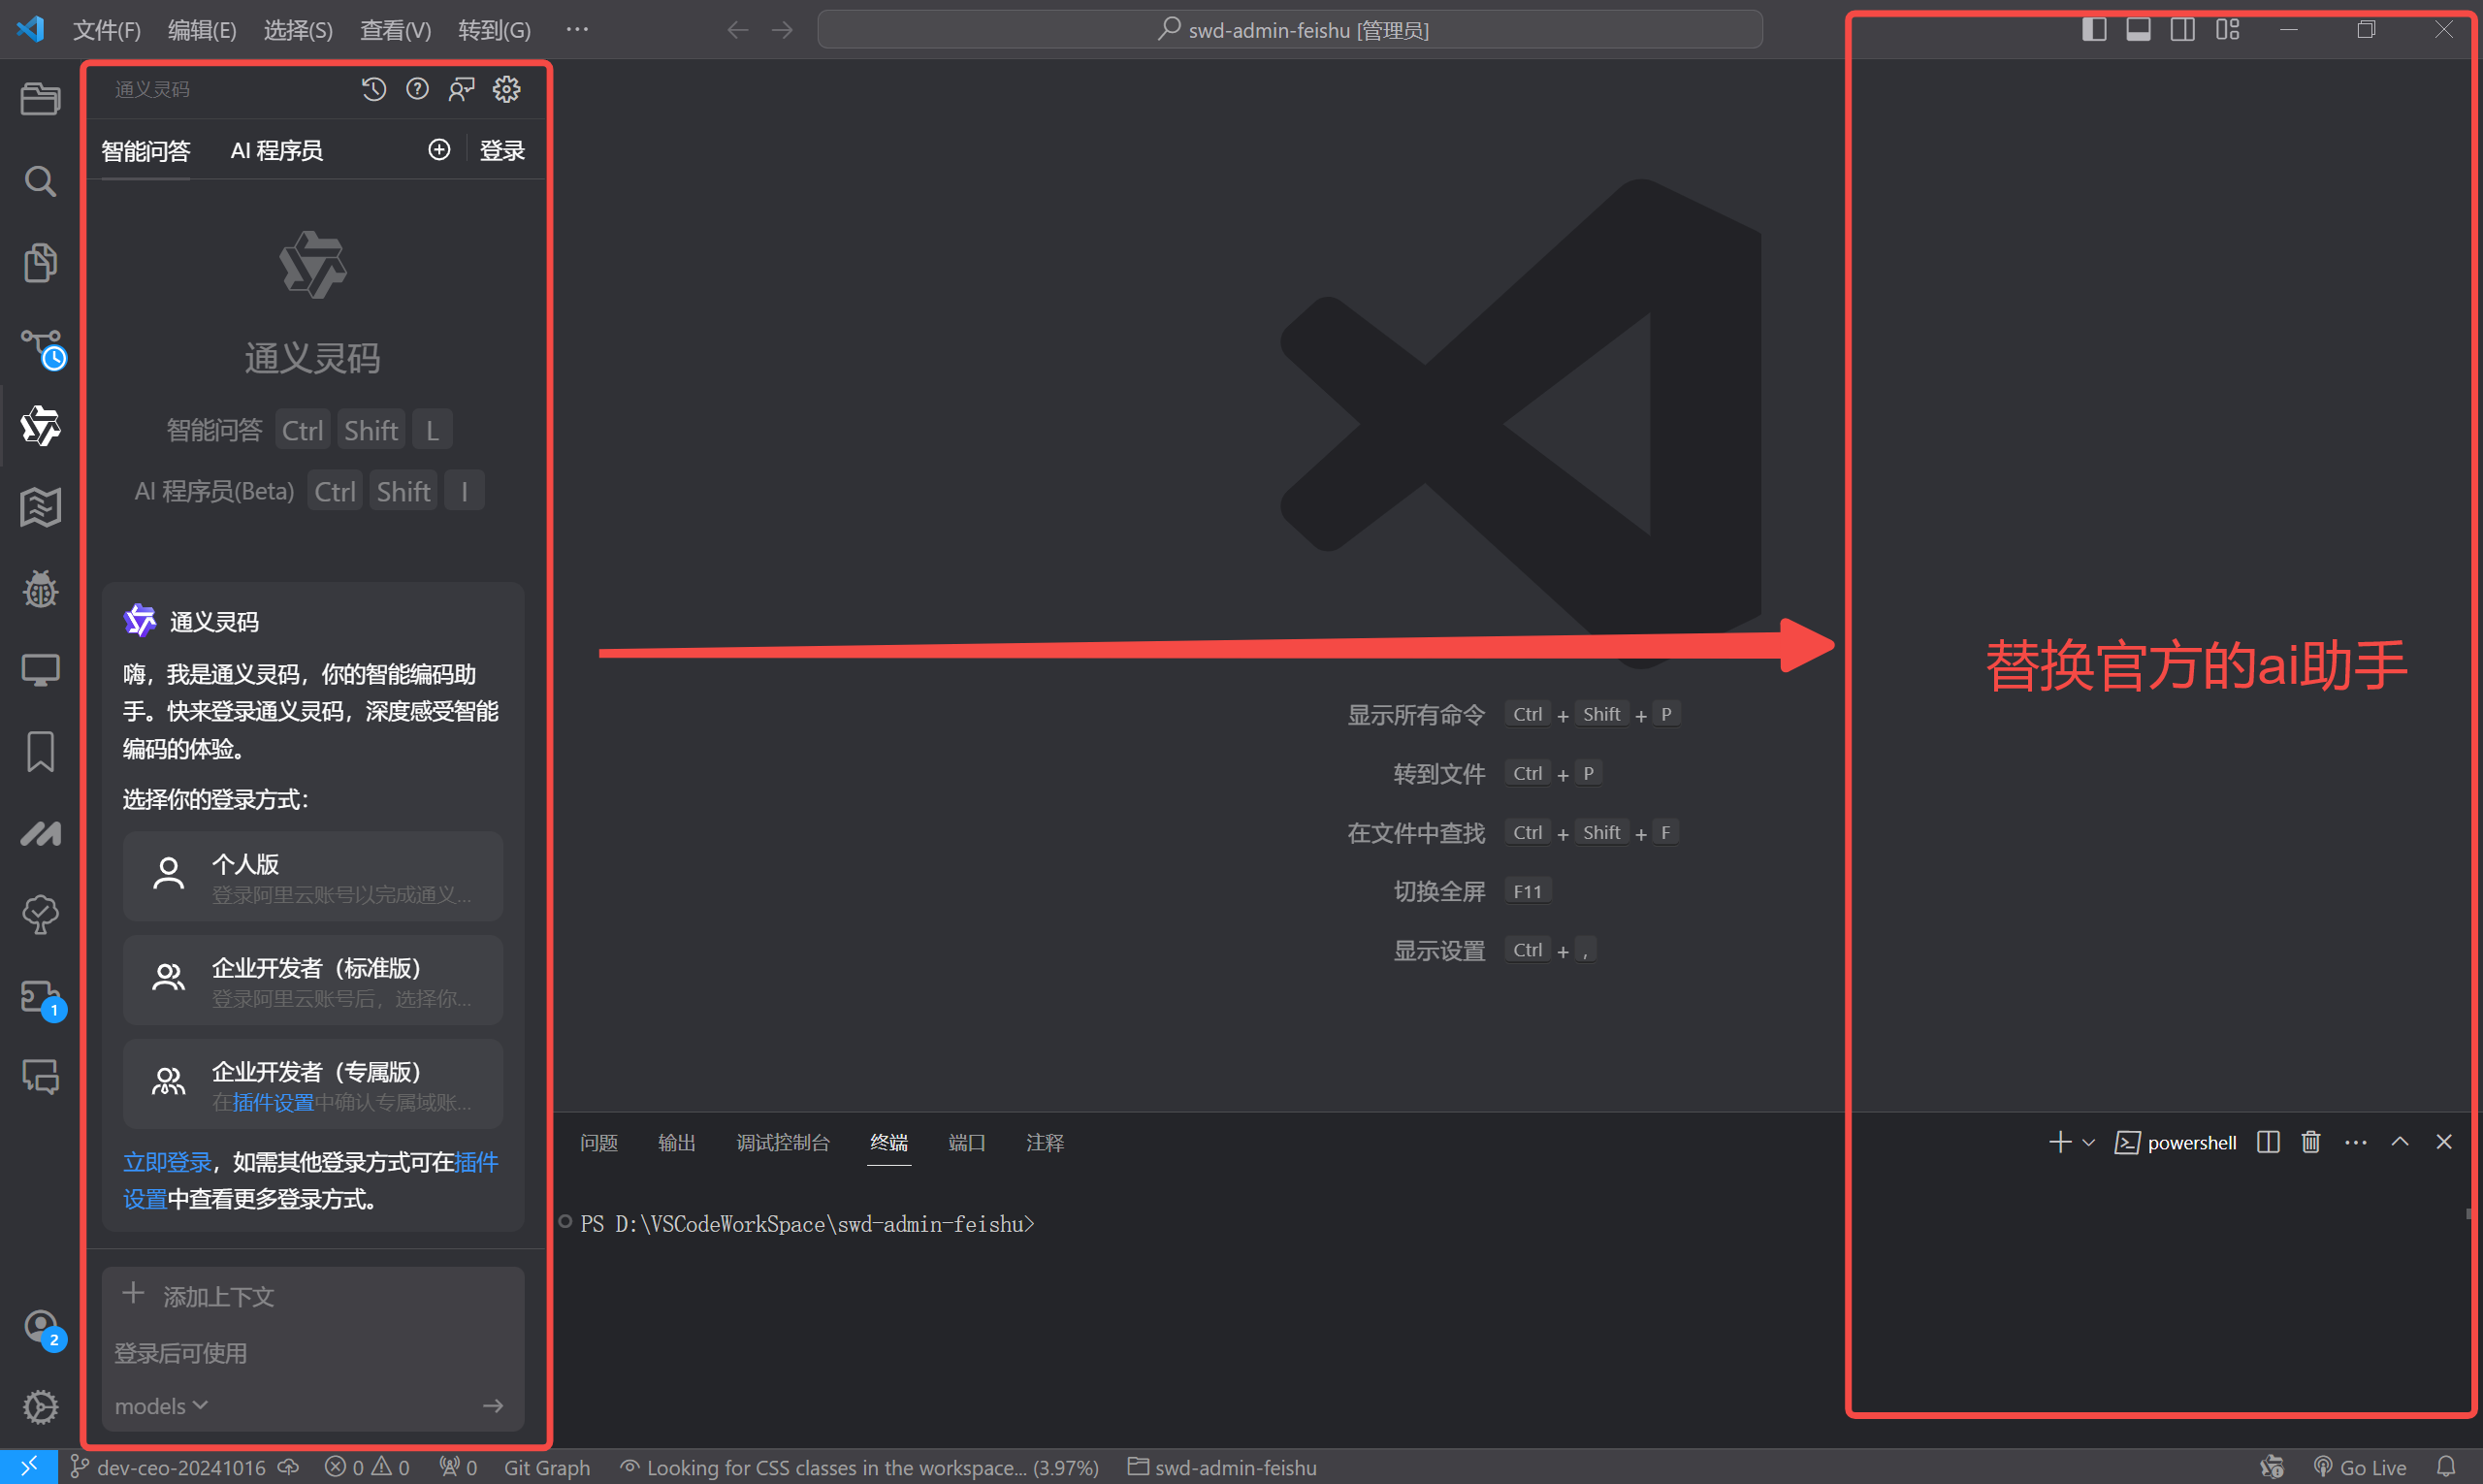Image resolution: width=2483 pixels, height=1484 pixels.
Task: Open the MongoDB leaf tree icon in activity bar
Action: [40, 914]
